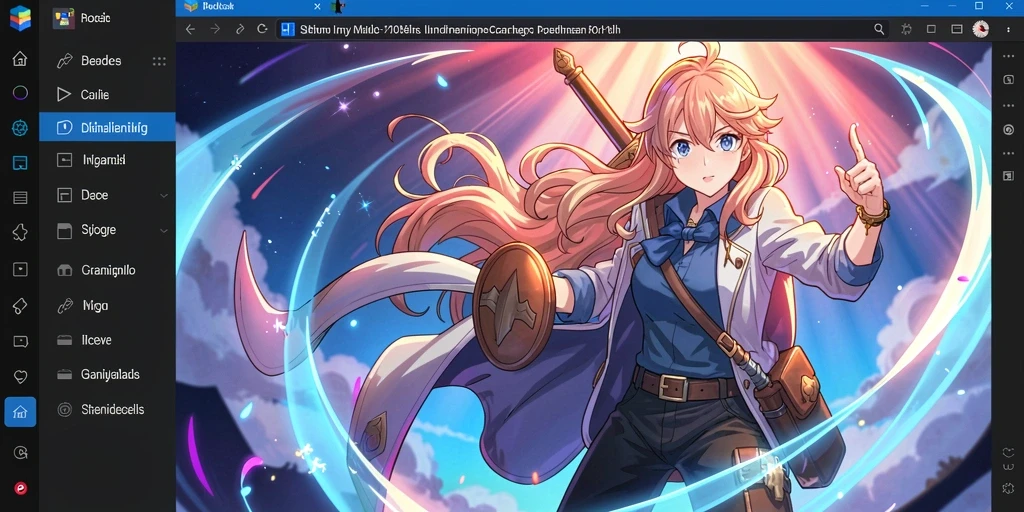Select the puzzle piece extensions icon

[x=20, y=232]
